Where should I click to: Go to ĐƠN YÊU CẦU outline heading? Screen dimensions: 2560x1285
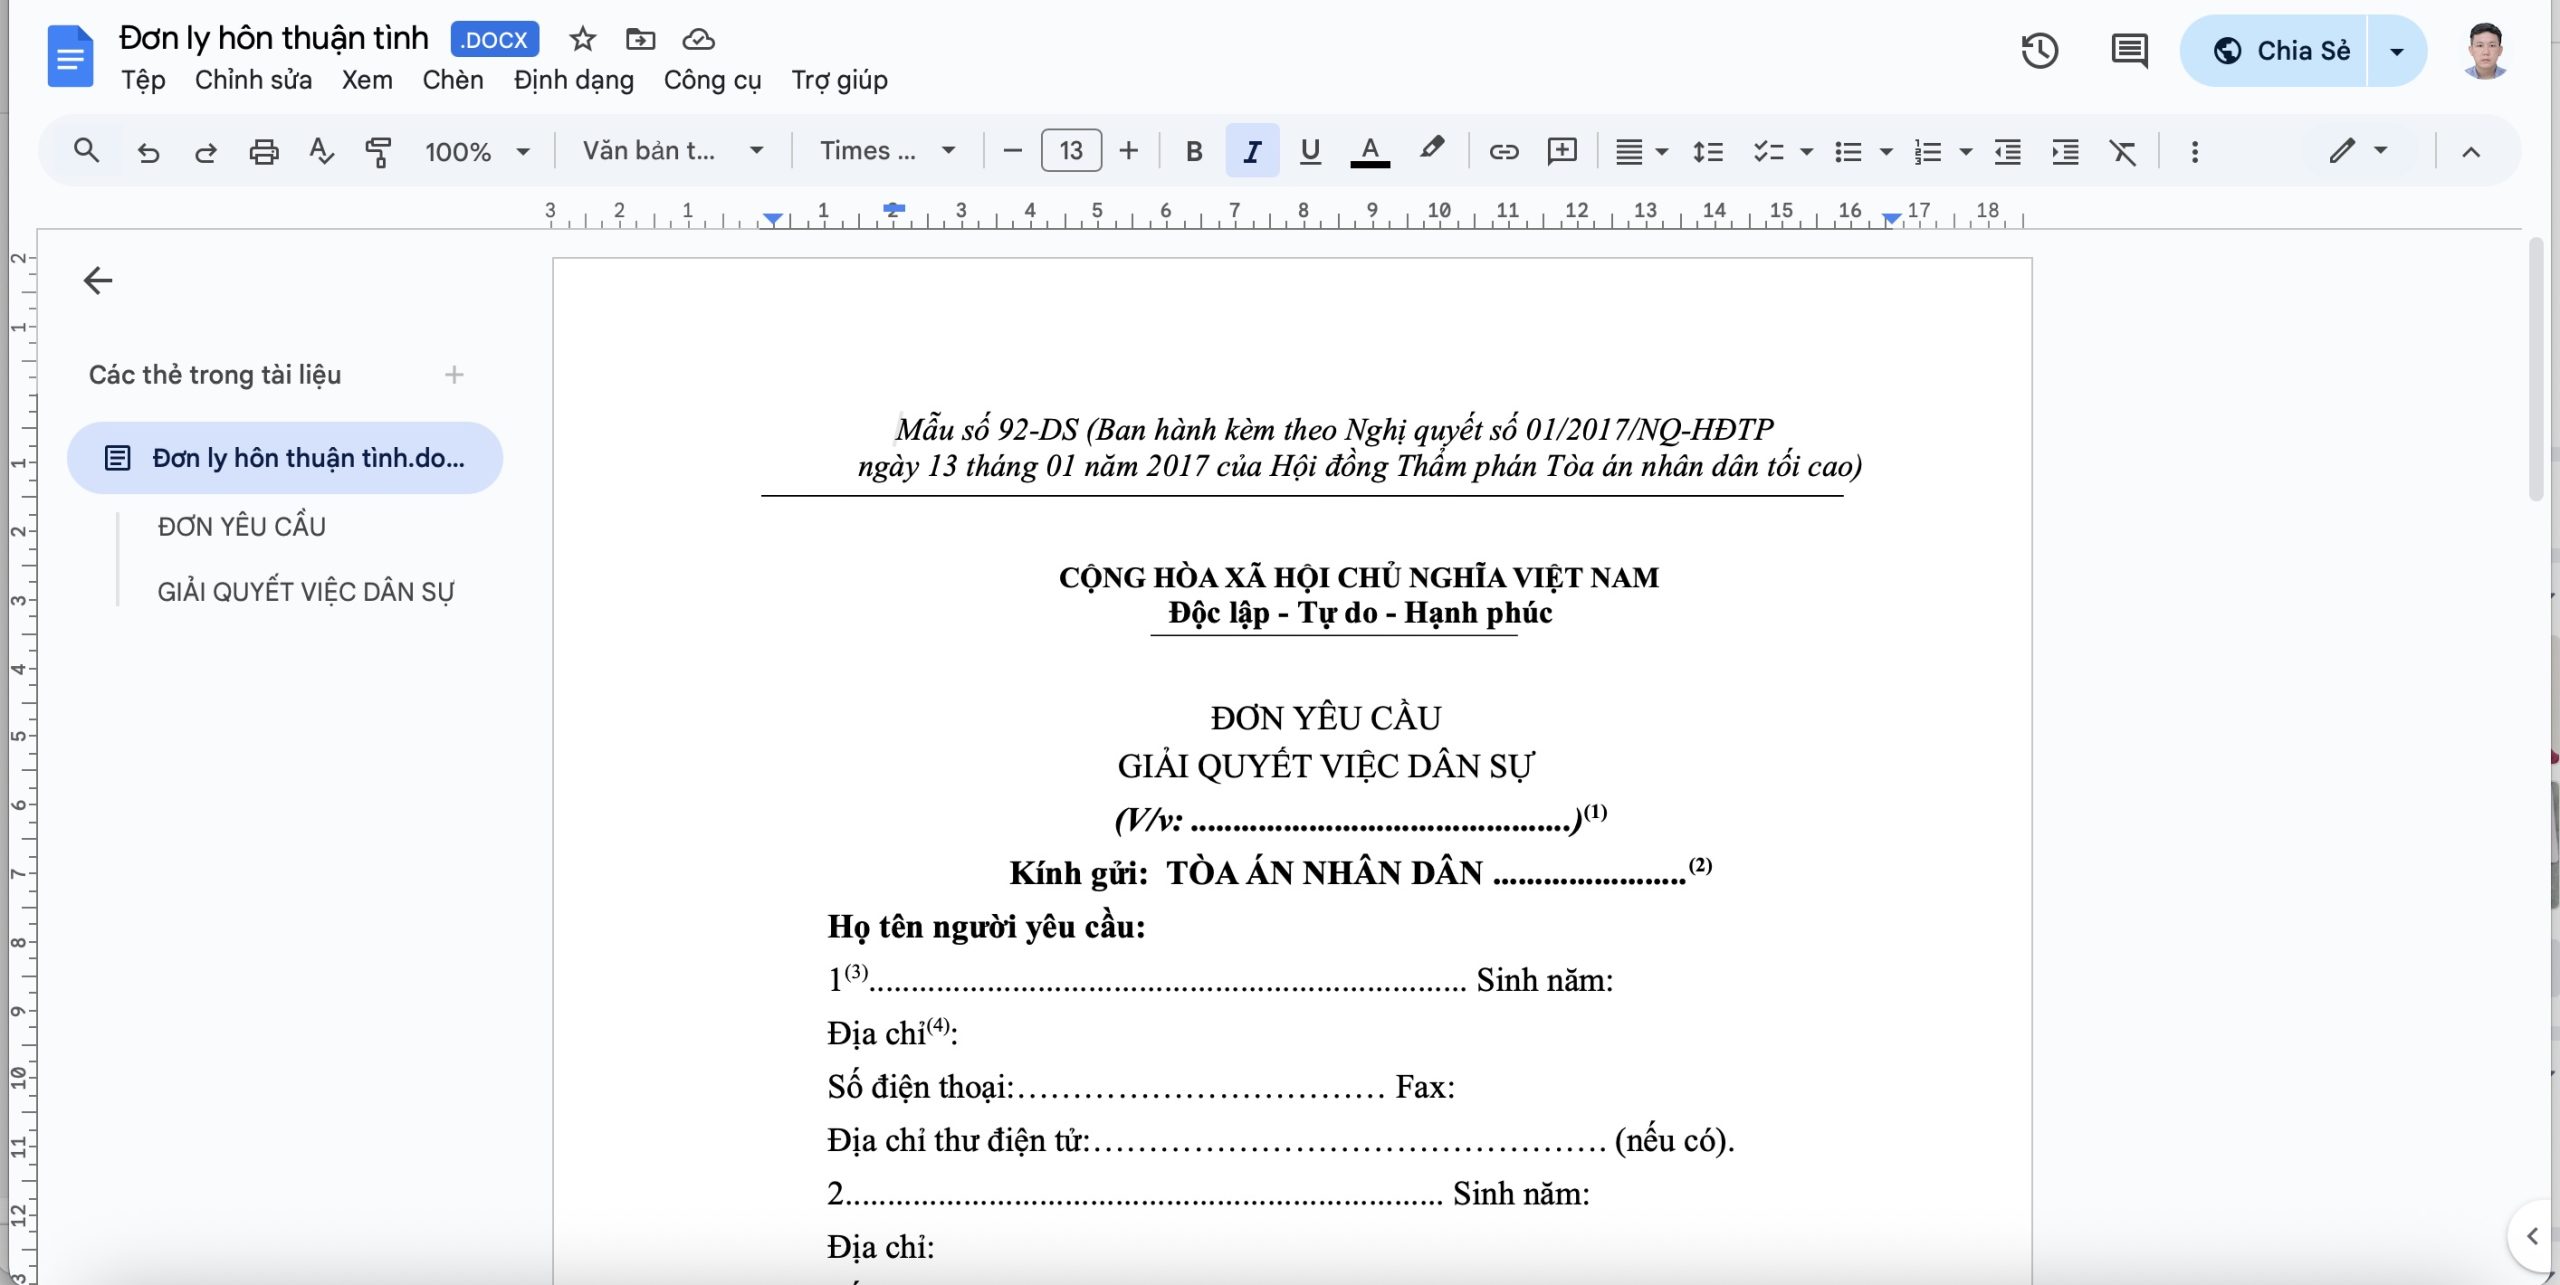tap(241, 527)
